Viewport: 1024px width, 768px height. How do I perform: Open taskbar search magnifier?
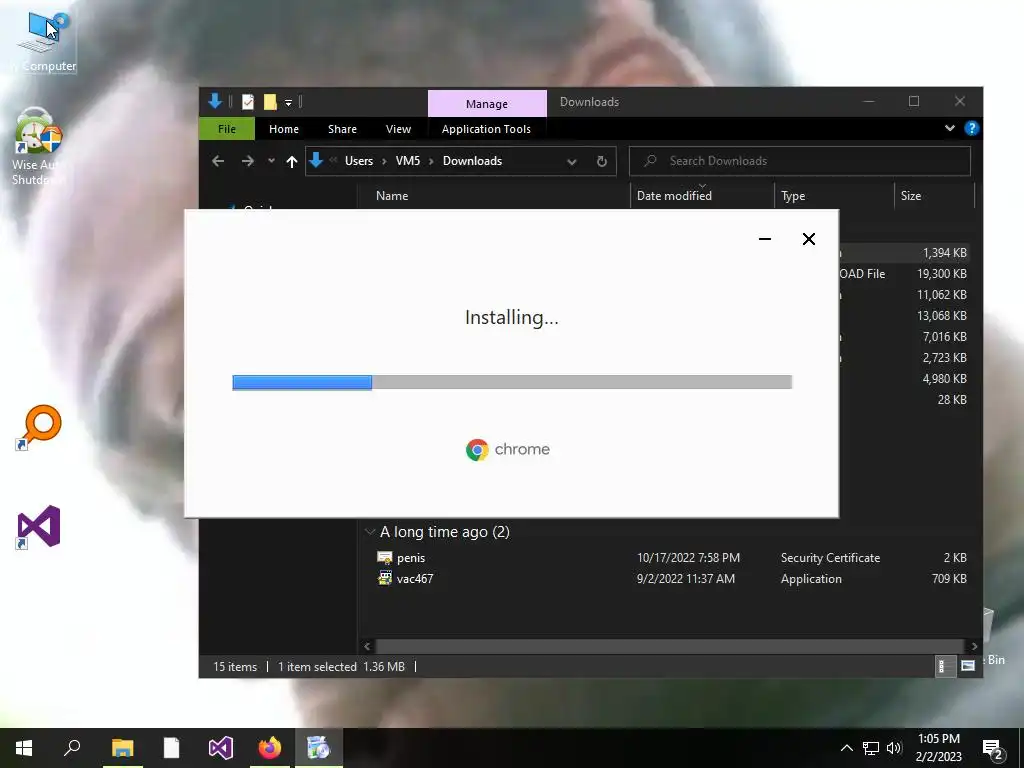72,748
